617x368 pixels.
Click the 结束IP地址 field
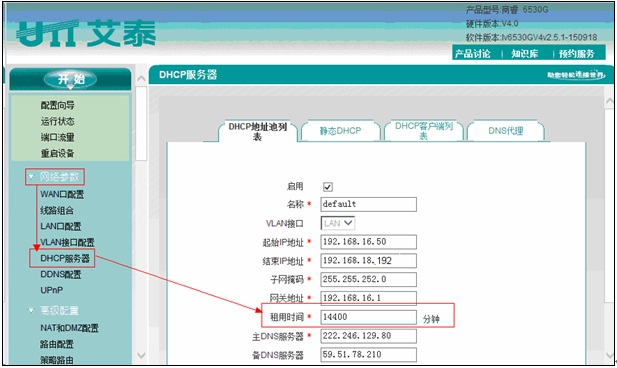point(368,261)
